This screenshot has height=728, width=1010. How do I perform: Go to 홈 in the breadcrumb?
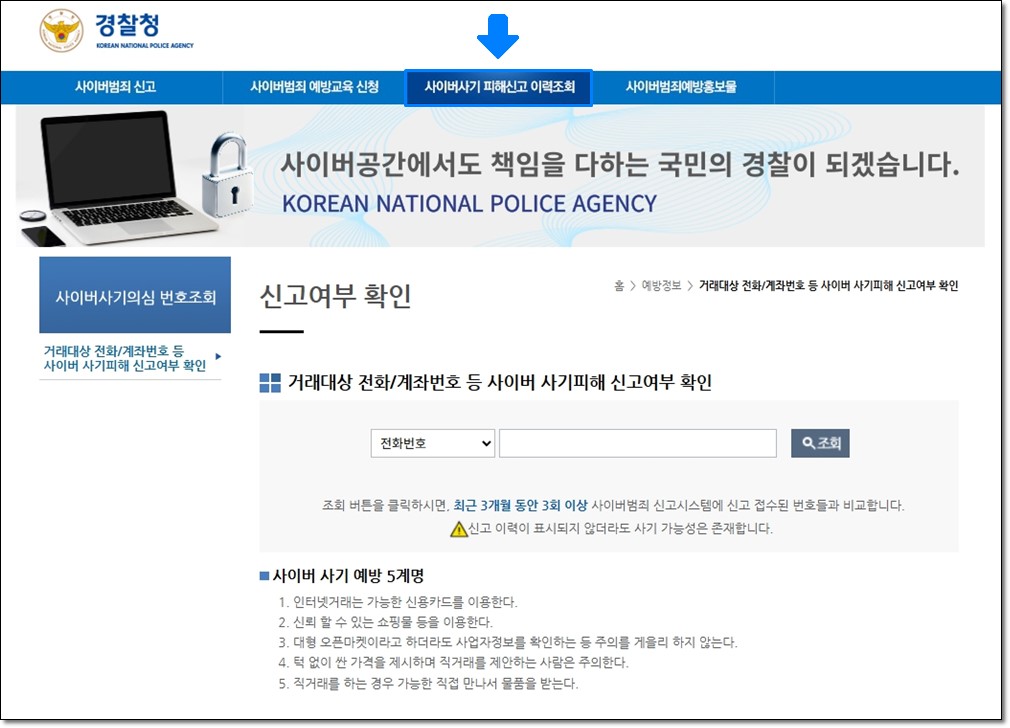click(x=619, y=286)
